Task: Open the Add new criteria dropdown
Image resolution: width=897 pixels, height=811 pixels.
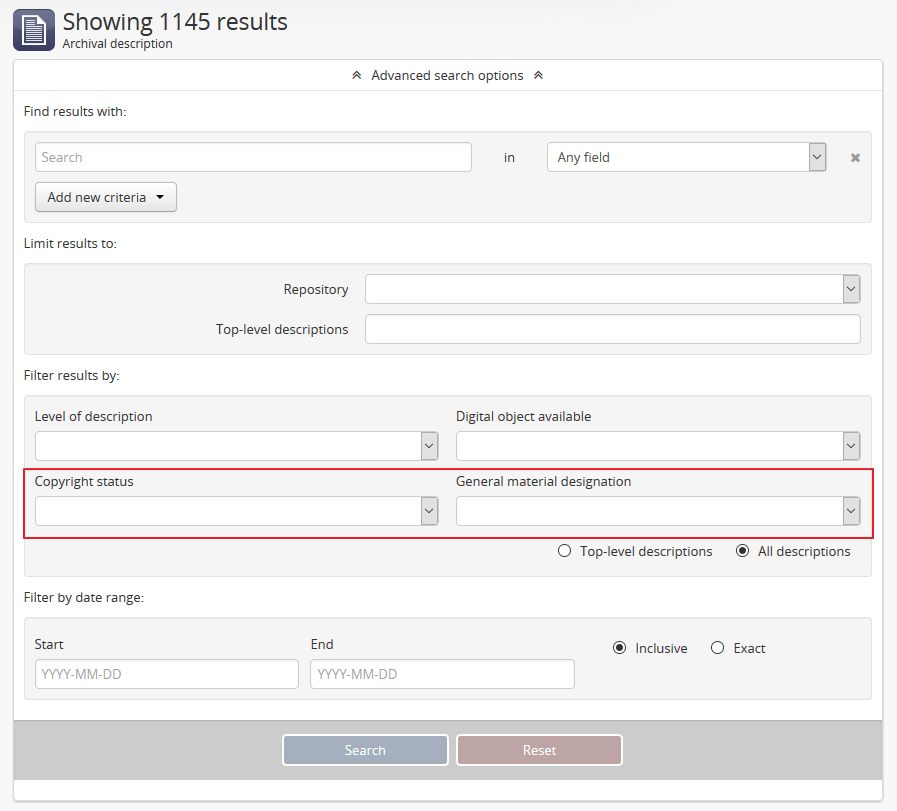Action: tap(106, 197)
